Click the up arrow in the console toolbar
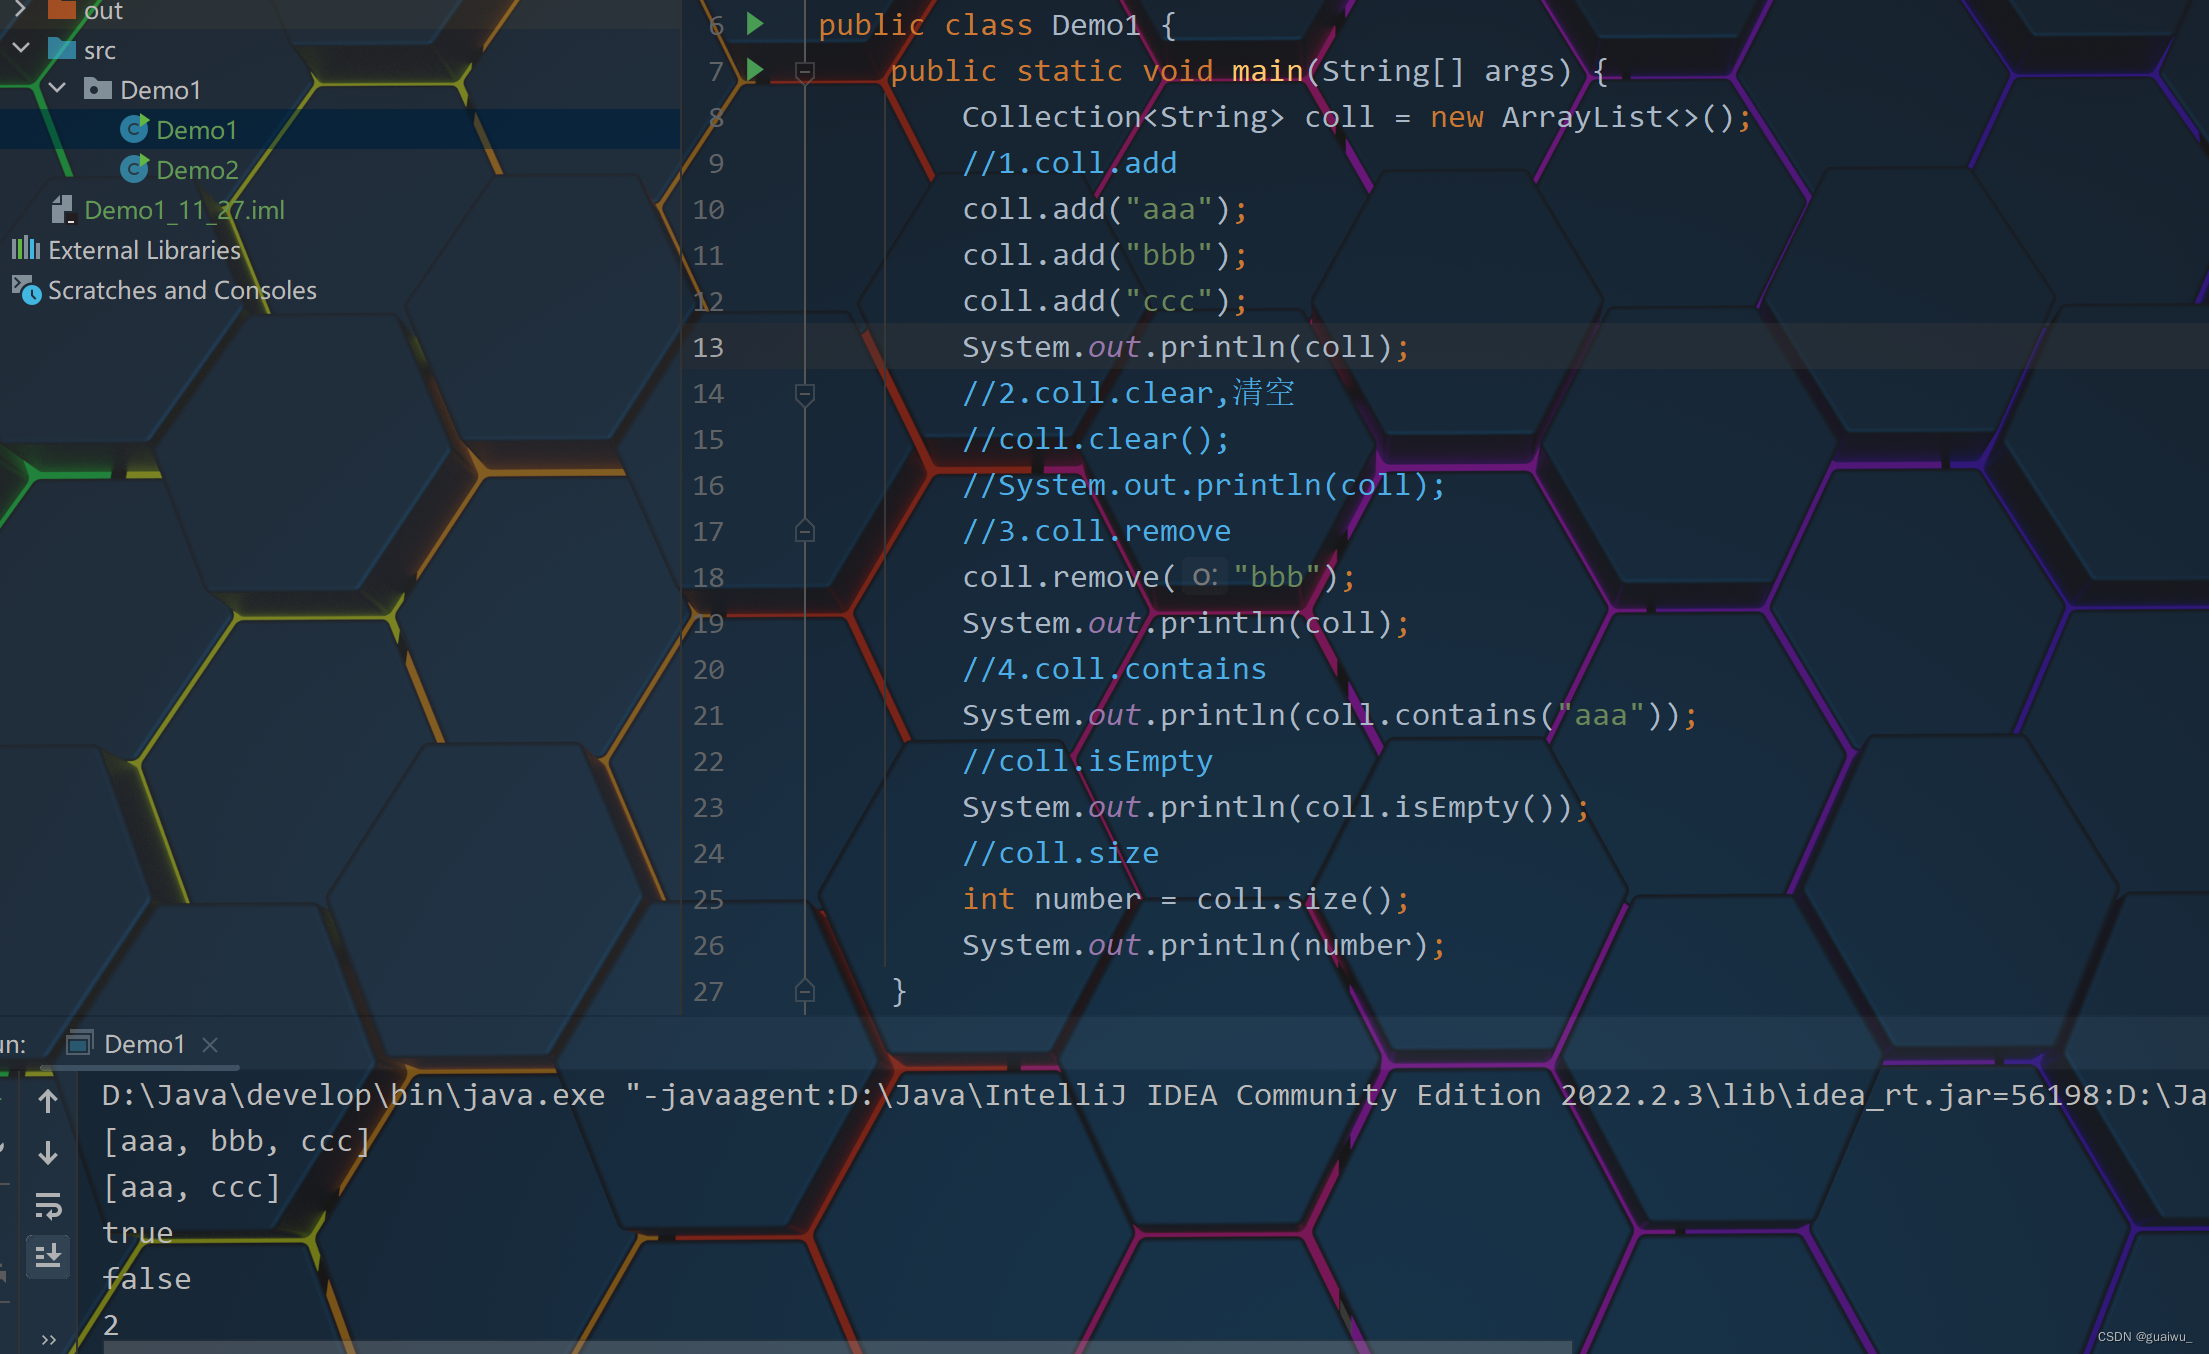This screenshot has height=1354, width=2209. tap(48, 1101)
